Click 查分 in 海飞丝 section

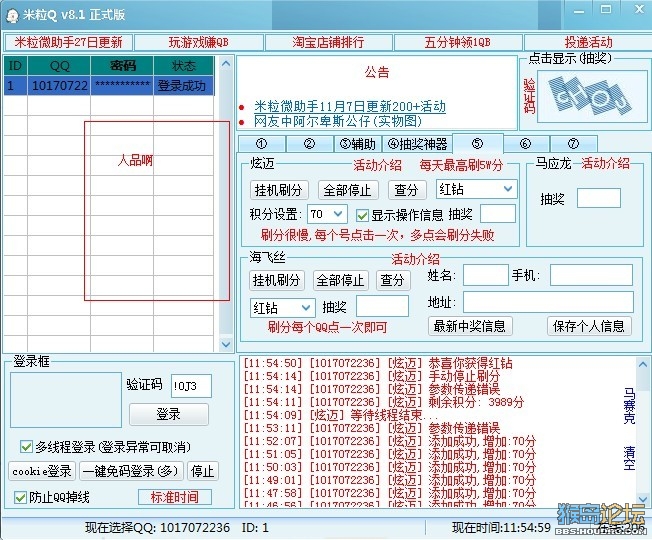[393, 280]
